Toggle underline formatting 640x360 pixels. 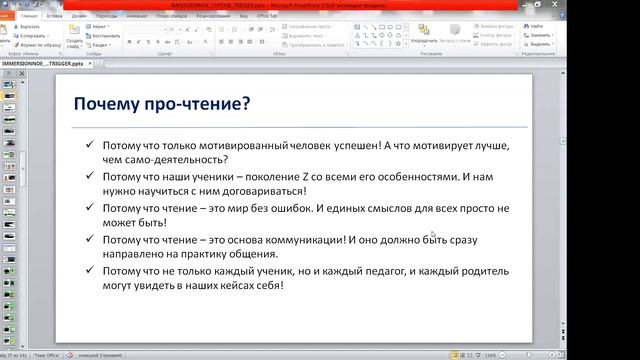(x=148, y=42)
